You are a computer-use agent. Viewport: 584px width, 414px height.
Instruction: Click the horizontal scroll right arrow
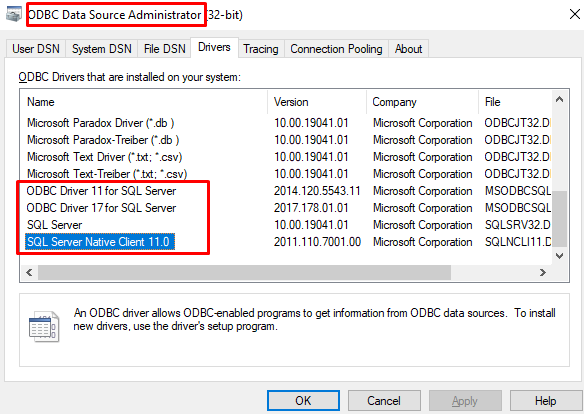543,273
